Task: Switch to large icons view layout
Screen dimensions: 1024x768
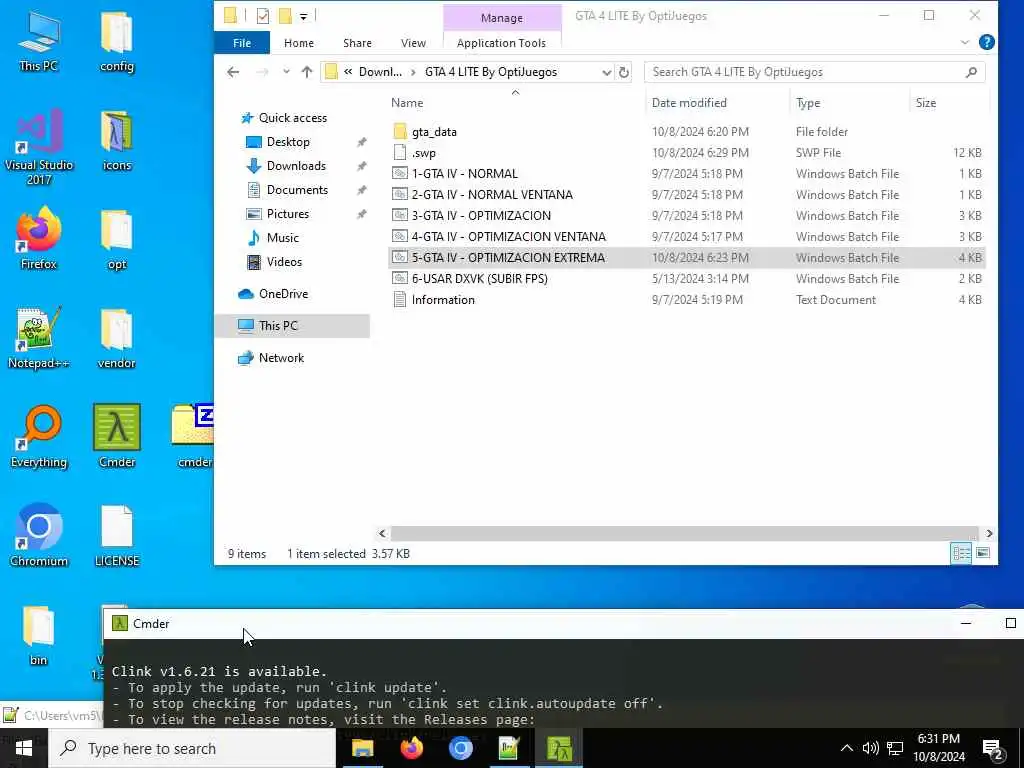Action: (983, 553)
